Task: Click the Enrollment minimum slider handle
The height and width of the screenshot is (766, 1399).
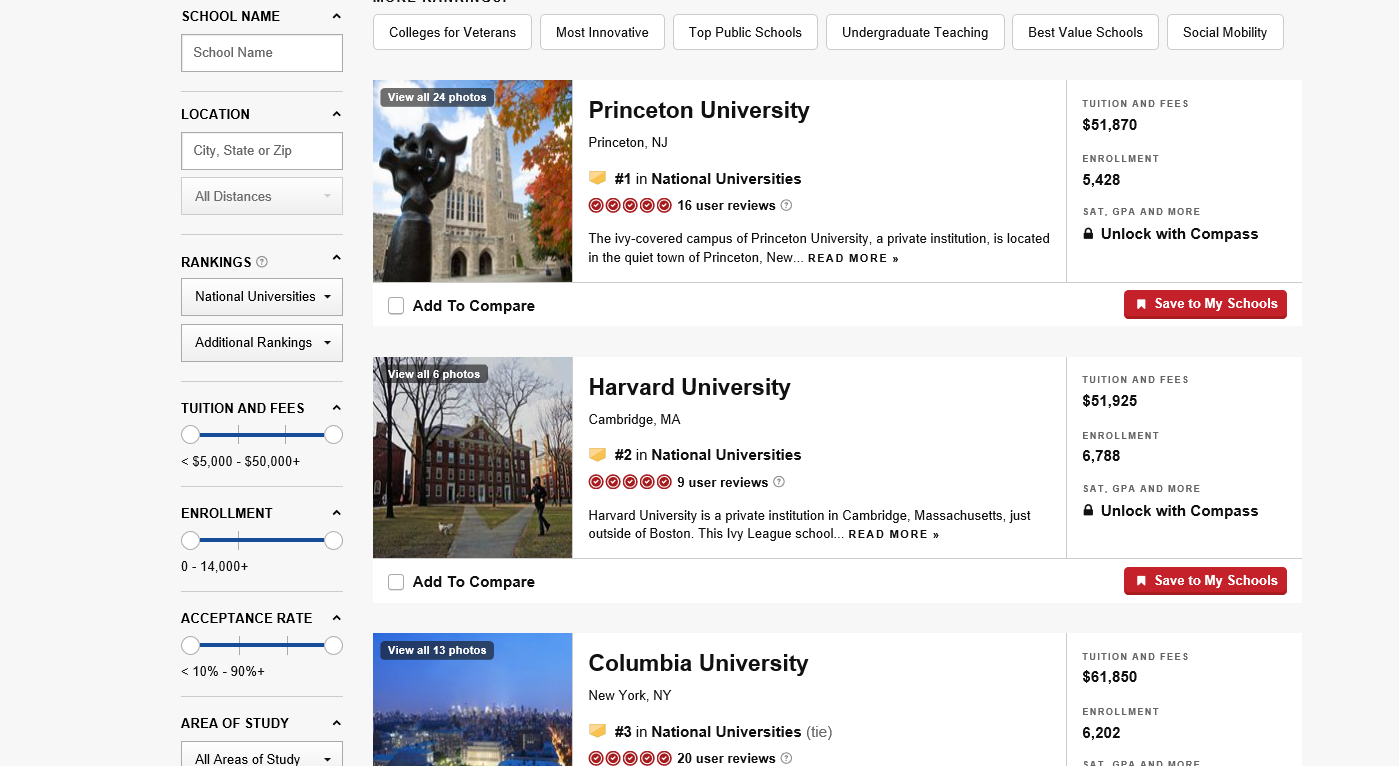Action: click(x=190, y=541)
